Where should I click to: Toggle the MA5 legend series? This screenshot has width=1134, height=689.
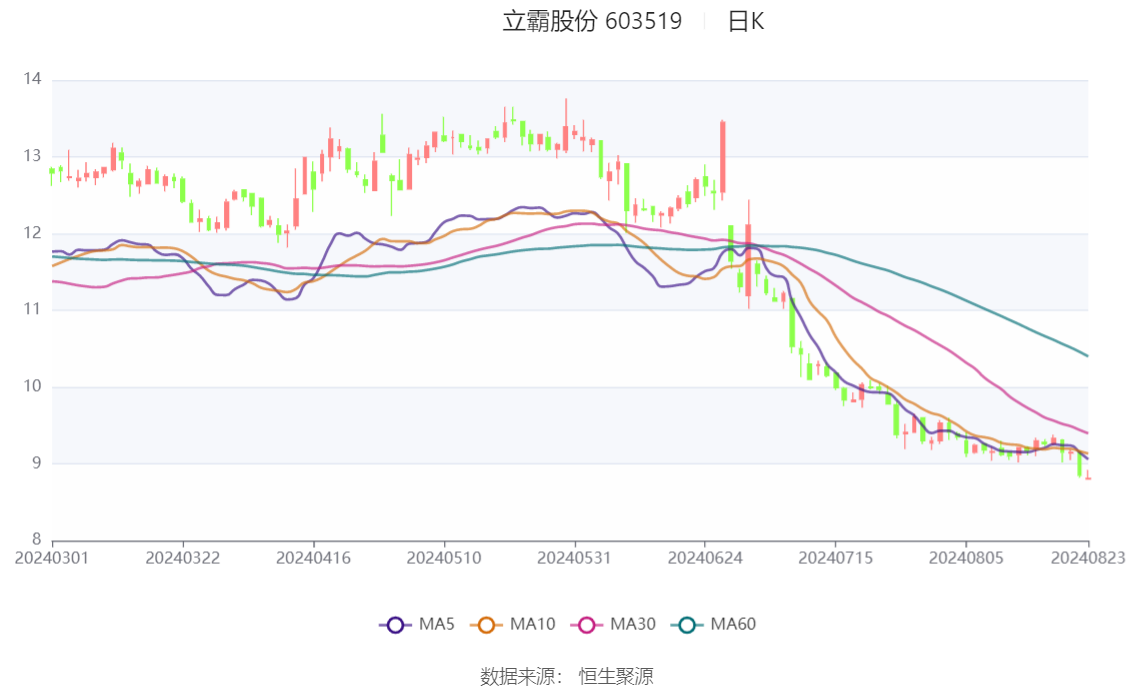point(417,625)
